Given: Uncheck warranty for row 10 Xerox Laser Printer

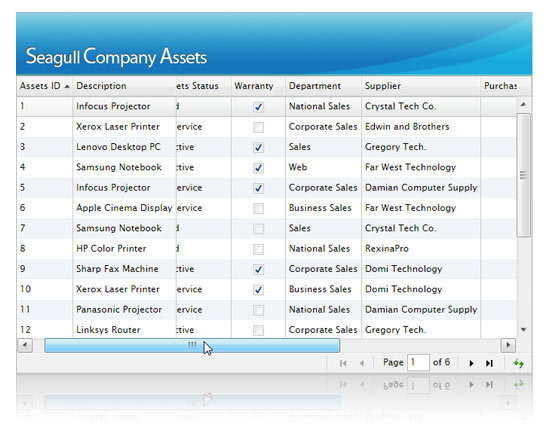Looking at the screenshot, I should pyautogui.click(x=259, y=290).
